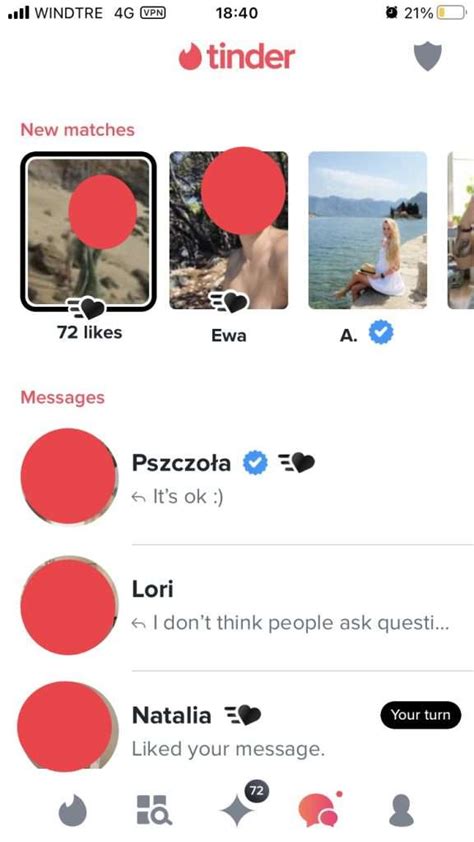Open the partially visible fourth match card
474x842 pixels.
pyautogui.click(x=461, y=230)
